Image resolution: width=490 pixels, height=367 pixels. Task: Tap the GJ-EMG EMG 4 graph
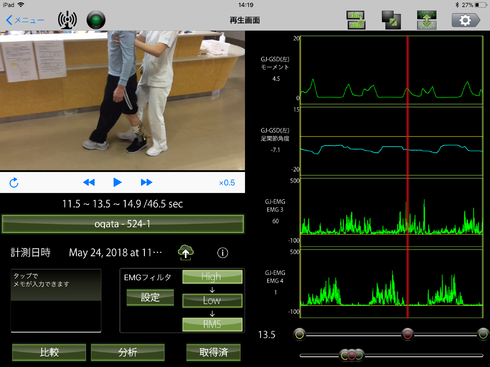pyautogui.click(x=392, y=283)
